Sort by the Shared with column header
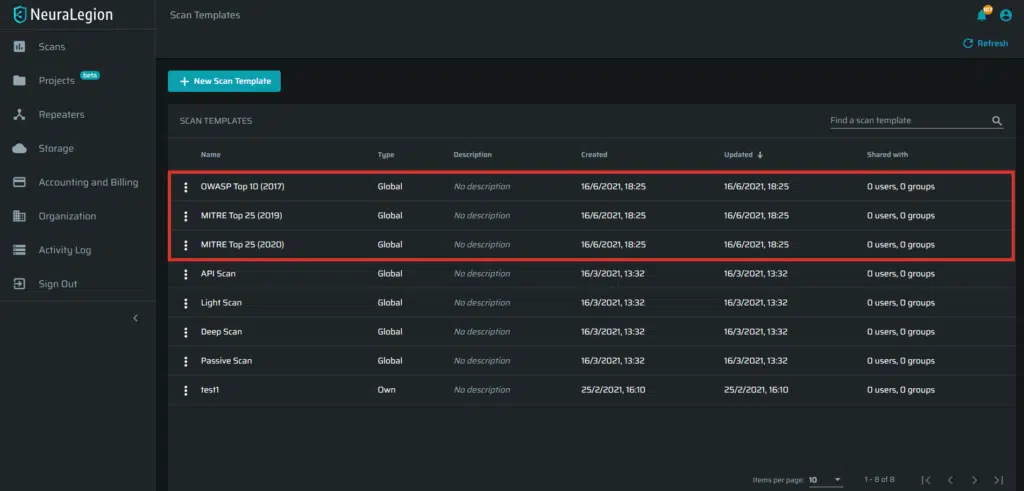Image resolution: width=1024 pixels, height=491 pixels. 887,155
